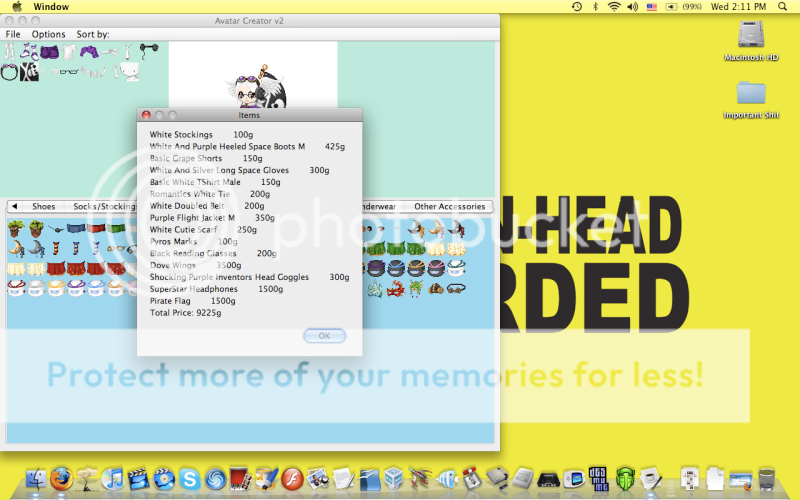The height and width of the screenshot is (500, 800).
Task: Open the Trash in the Dock
Action: coord(766,478)
